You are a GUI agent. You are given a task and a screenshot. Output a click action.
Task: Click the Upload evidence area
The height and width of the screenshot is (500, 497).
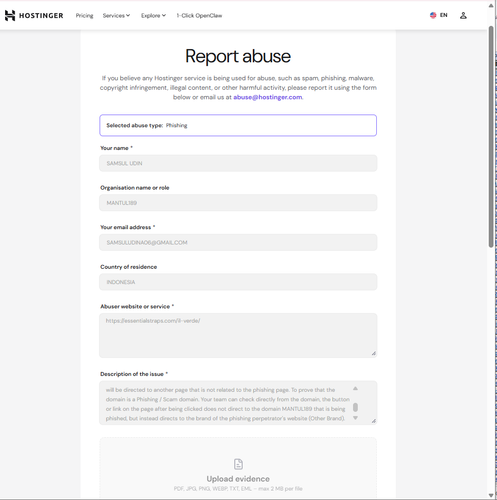coord(238,468)
